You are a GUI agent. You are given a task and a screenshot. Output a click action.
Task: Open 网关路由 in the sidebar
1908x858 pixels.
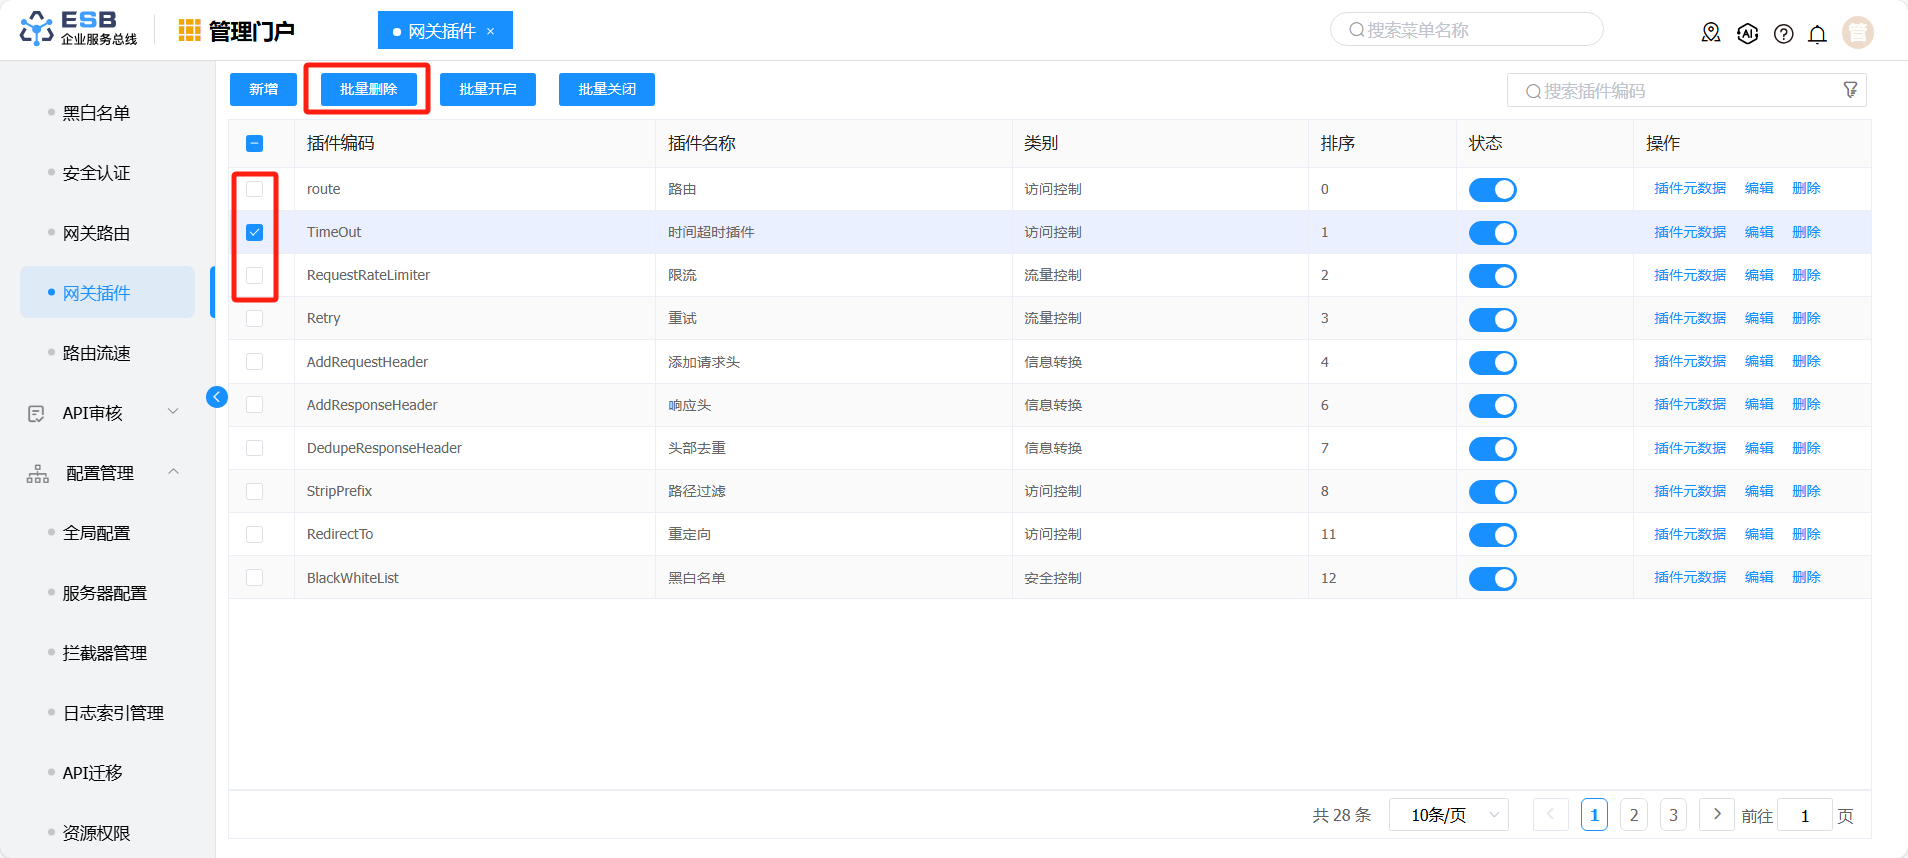(x=96, y=233)
